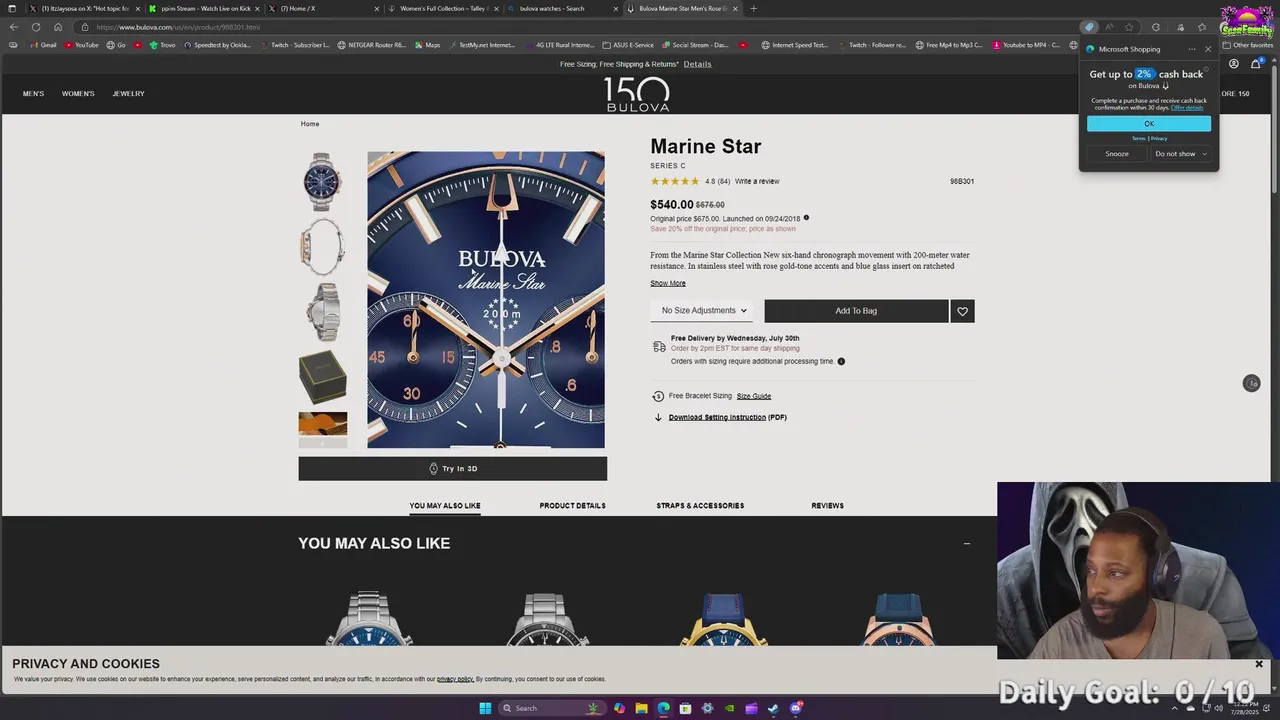Screen dimensions: 1280x720
Task: Select front view watch thumbnail
Action: coord(322,181)
